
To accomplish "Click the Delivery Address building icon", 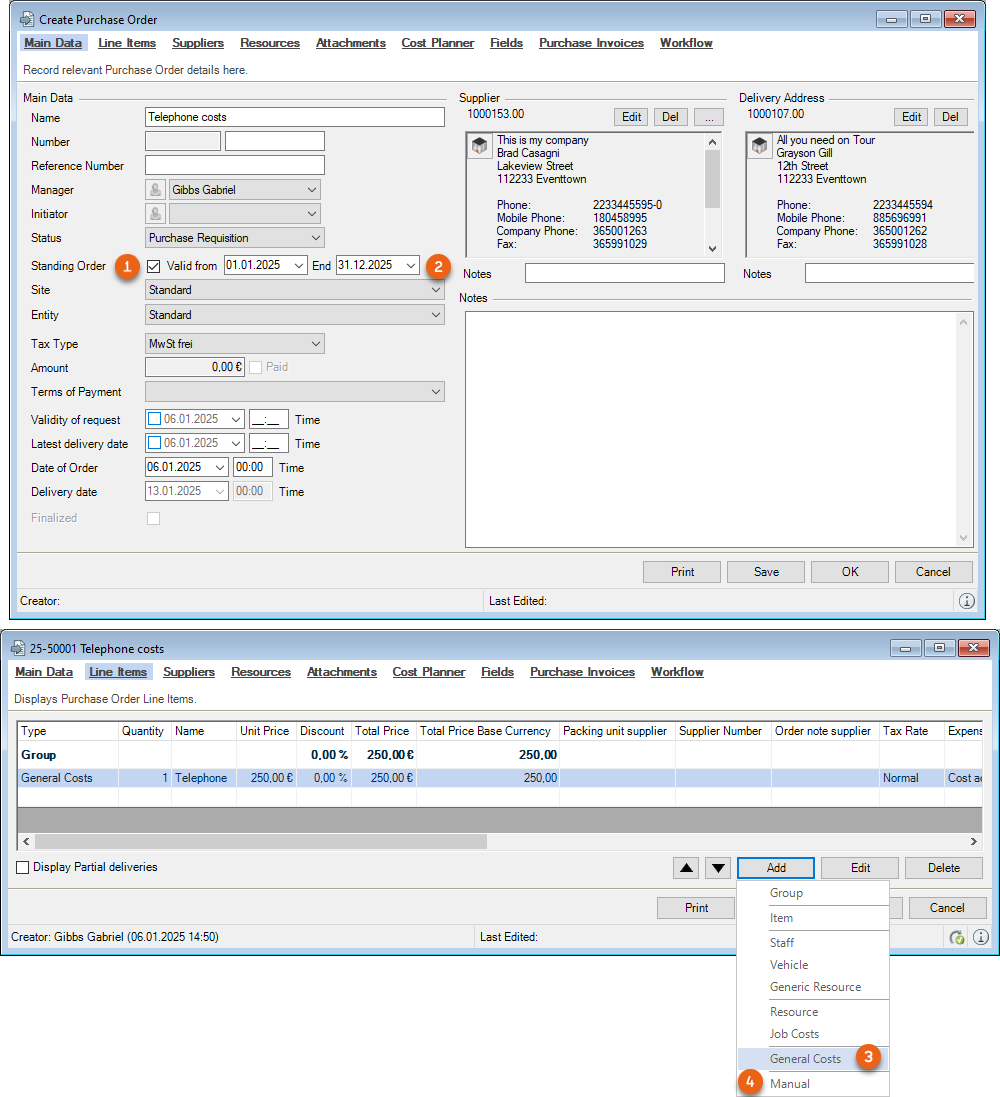I will tap(759, 147).
